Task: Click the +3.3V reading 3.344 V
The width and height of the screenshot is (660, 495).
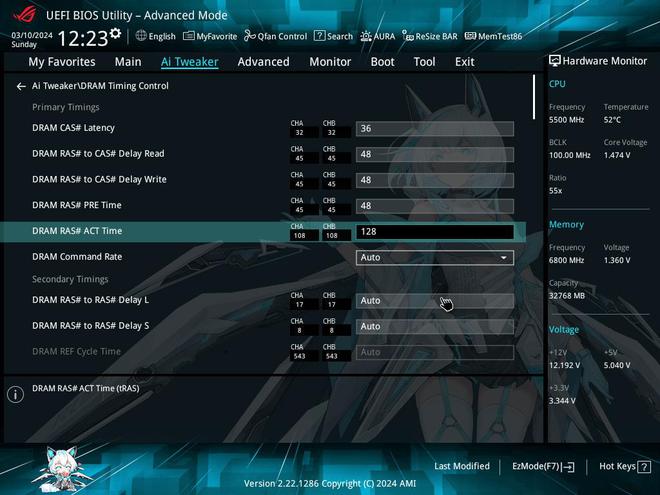Action: [562, 401]
